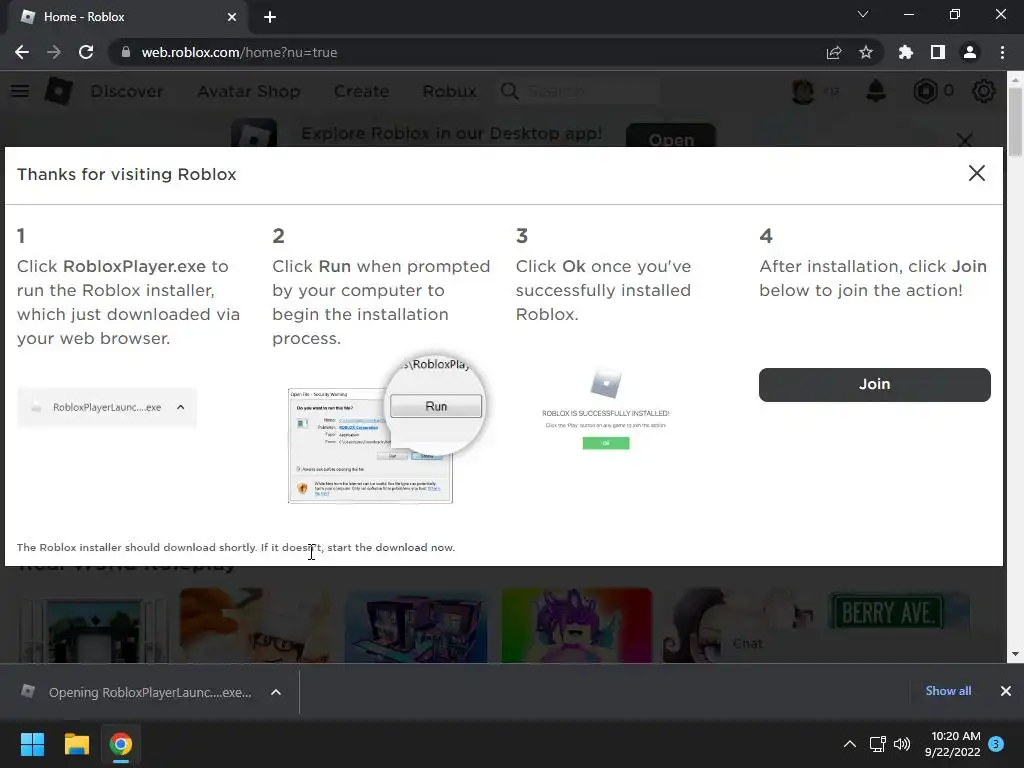Reload the Roblox page
This screenshot has height=768, width=1024.
86,52
